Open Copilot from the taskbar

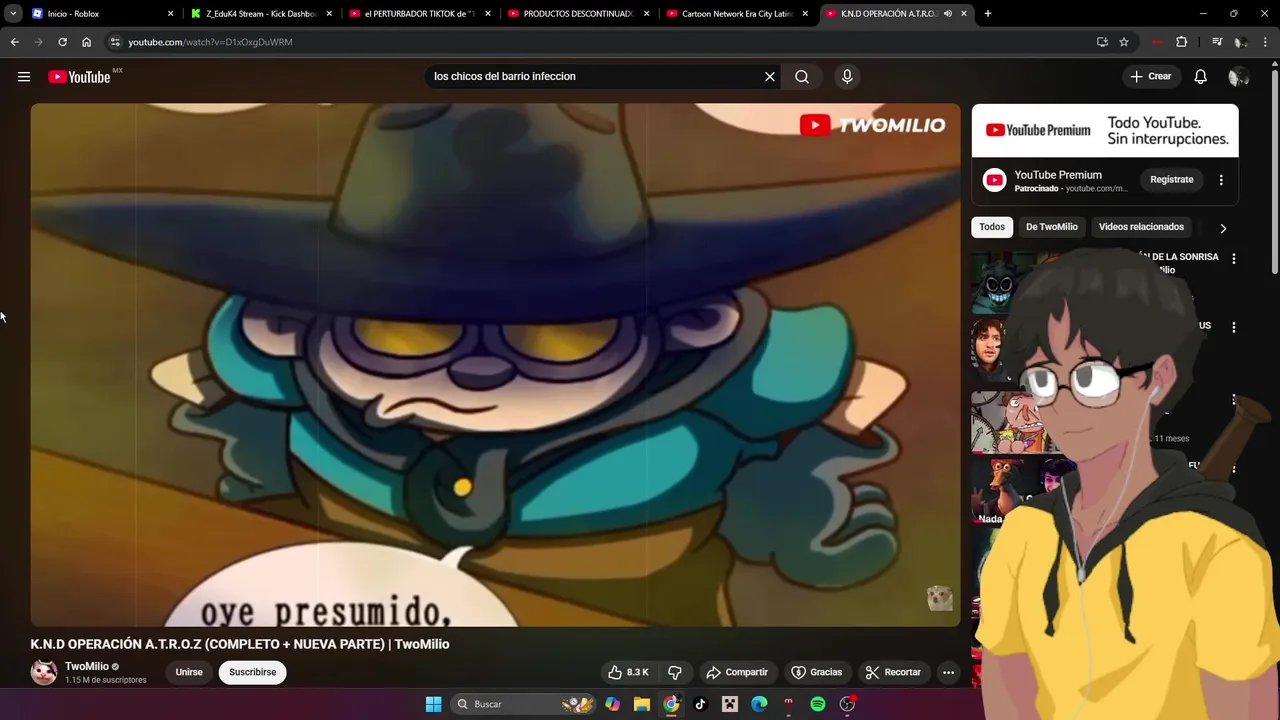point(612,704)
